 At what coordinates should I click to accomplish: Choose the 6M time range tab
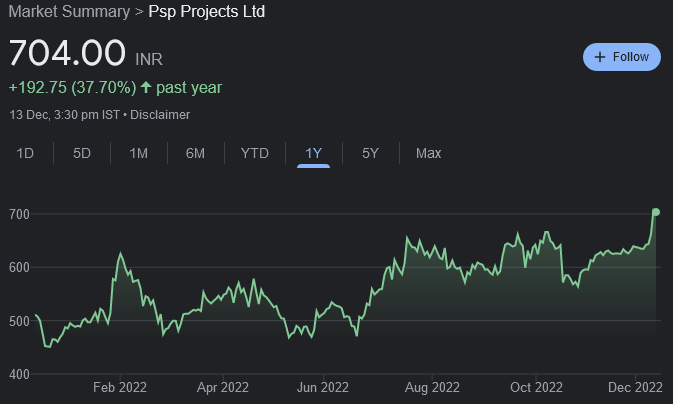click(195, 153)
